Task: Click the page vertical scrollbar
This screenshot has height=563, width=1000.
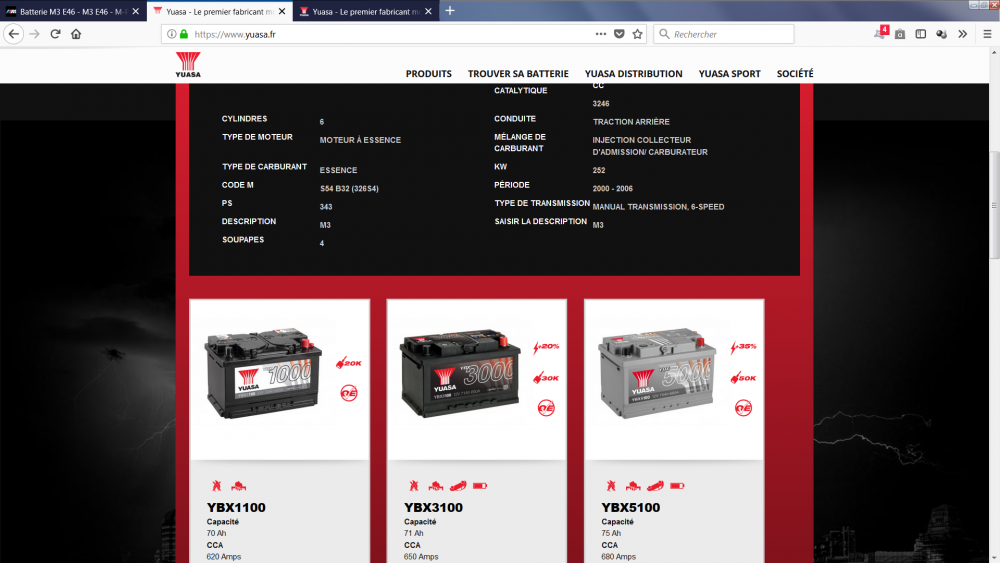Action: tap(994, 205)
